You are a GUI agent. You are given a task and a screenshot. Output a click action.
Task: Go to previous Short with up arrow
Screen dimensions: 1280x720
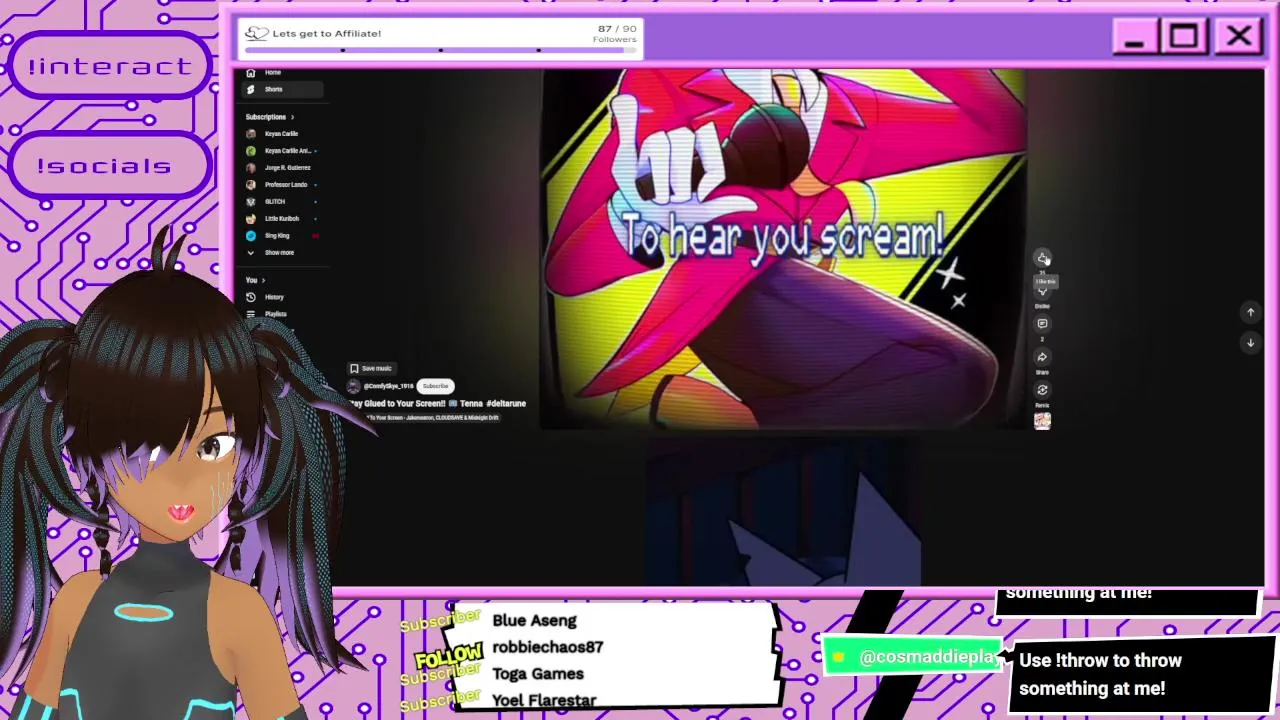[x=1250, y=312]
